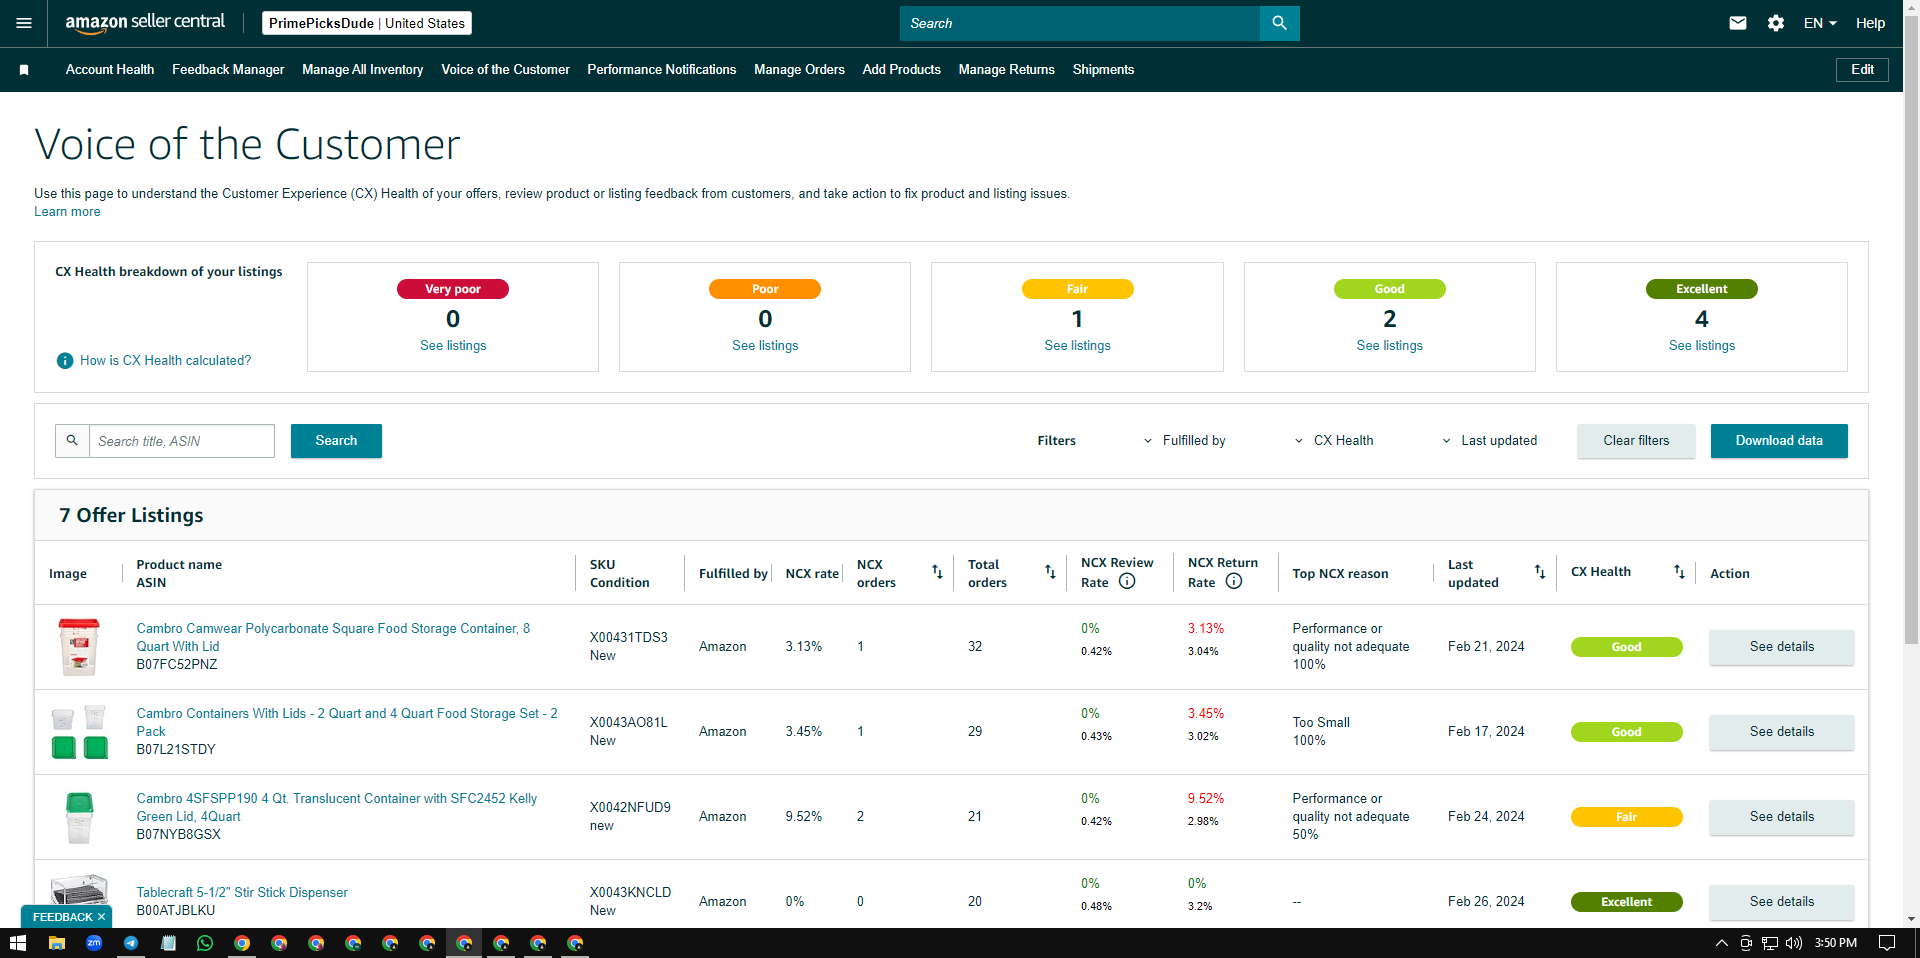Close the FEEDBACK tab with X

(101, 917)
